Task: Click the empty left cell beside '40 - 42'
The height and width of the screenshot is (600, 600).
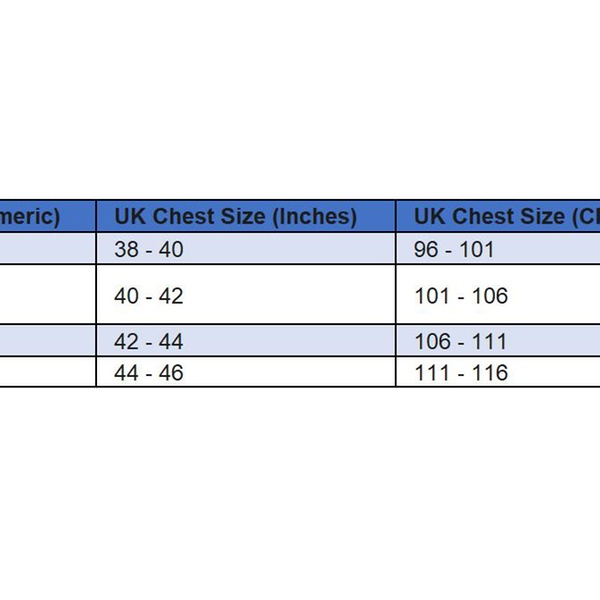Action: (x=47, y=296)
